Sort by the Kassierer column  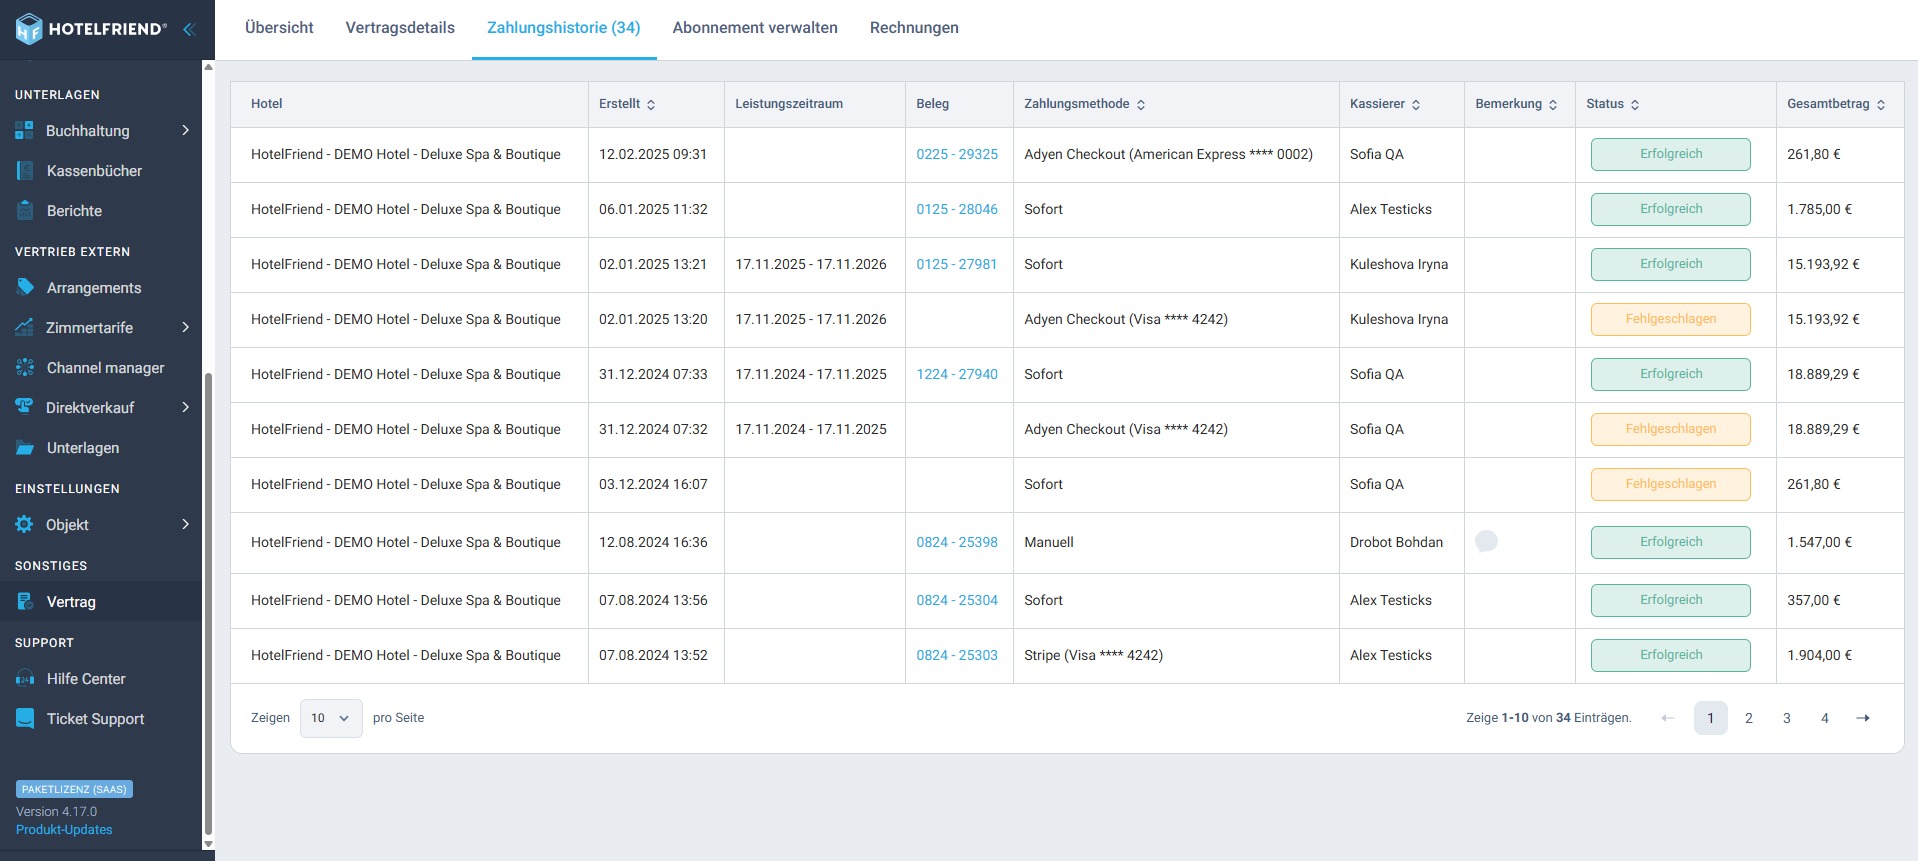1416,104
